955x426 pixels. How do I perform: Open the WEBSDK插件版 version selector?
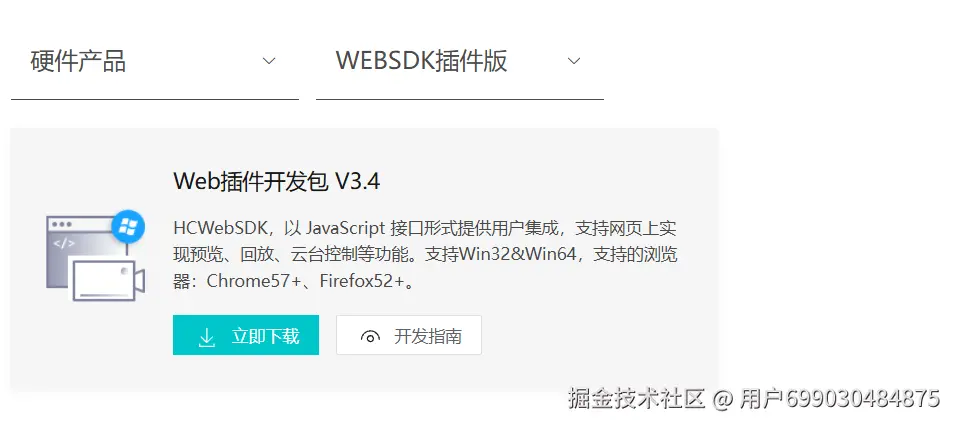coord(460,62)
